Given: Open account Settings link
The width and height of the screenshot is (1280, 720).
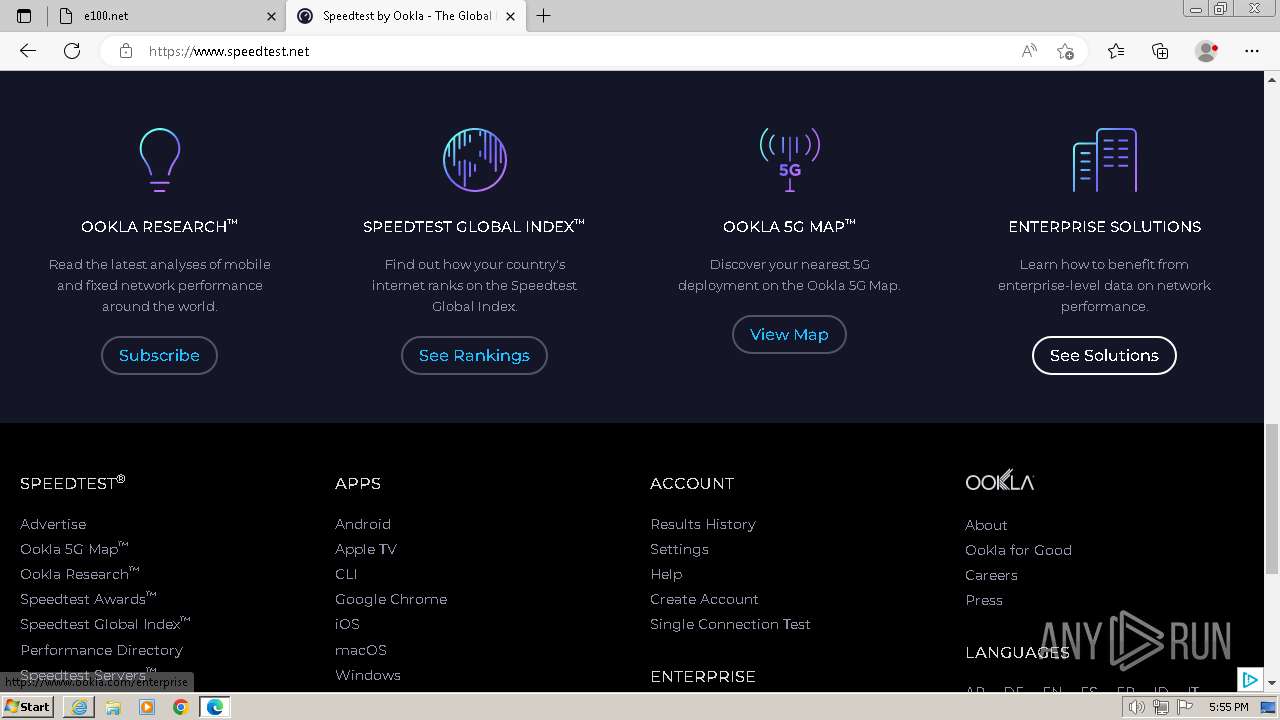Looking at the screenshot, I should coord(679,549).
